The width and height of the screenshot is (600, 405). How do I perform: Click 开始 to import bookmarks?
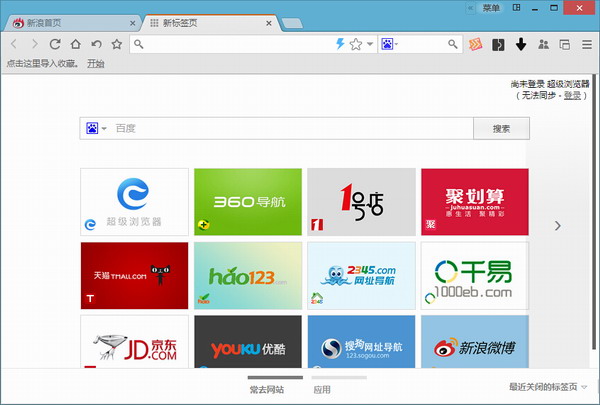[96, 64]
